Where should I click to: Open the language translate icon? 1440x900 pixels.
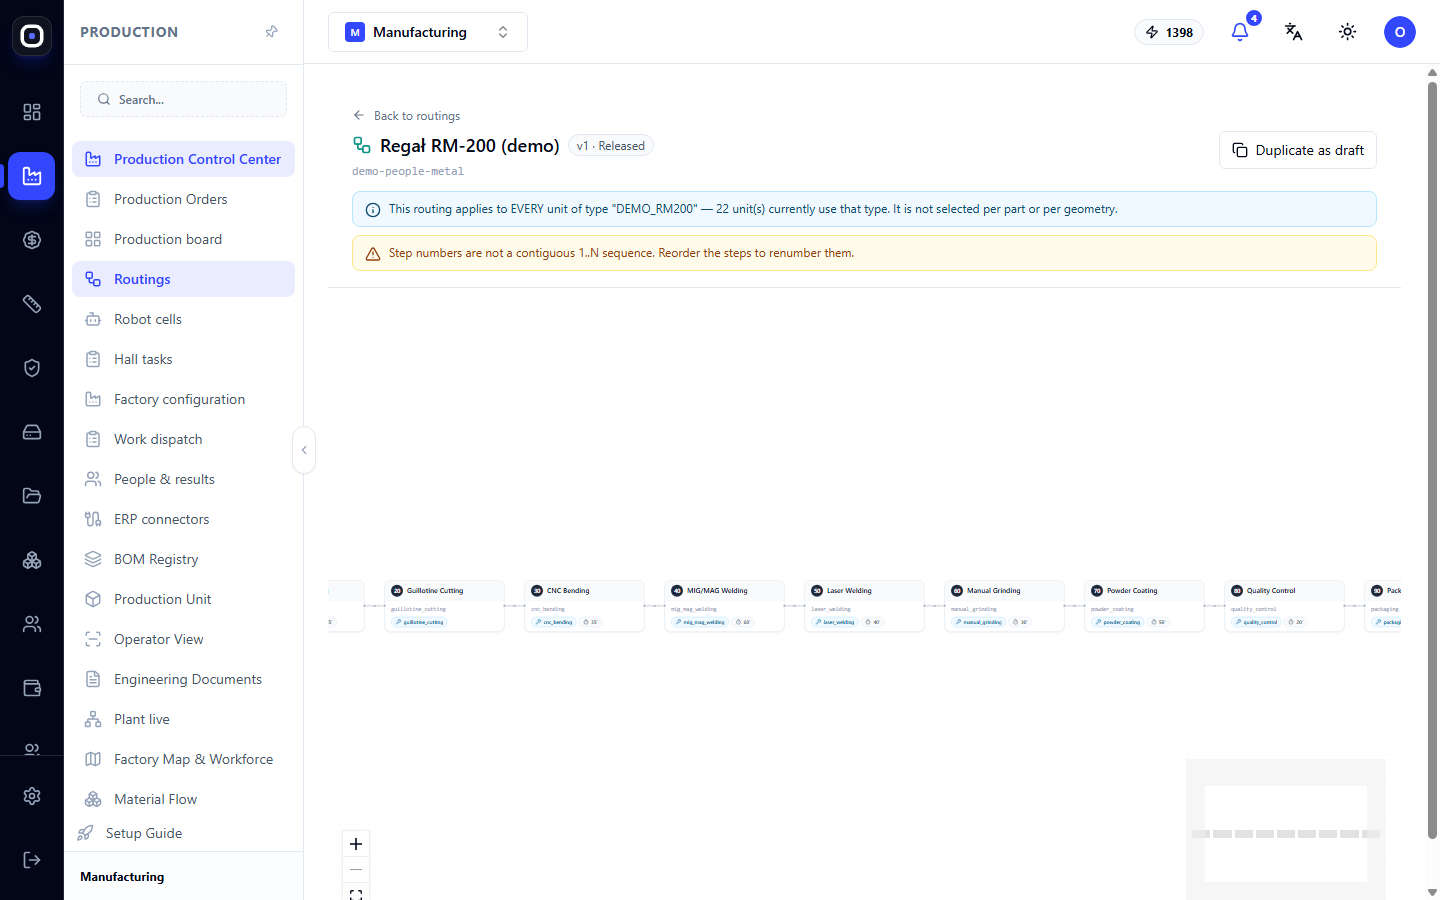(1294, 32)
